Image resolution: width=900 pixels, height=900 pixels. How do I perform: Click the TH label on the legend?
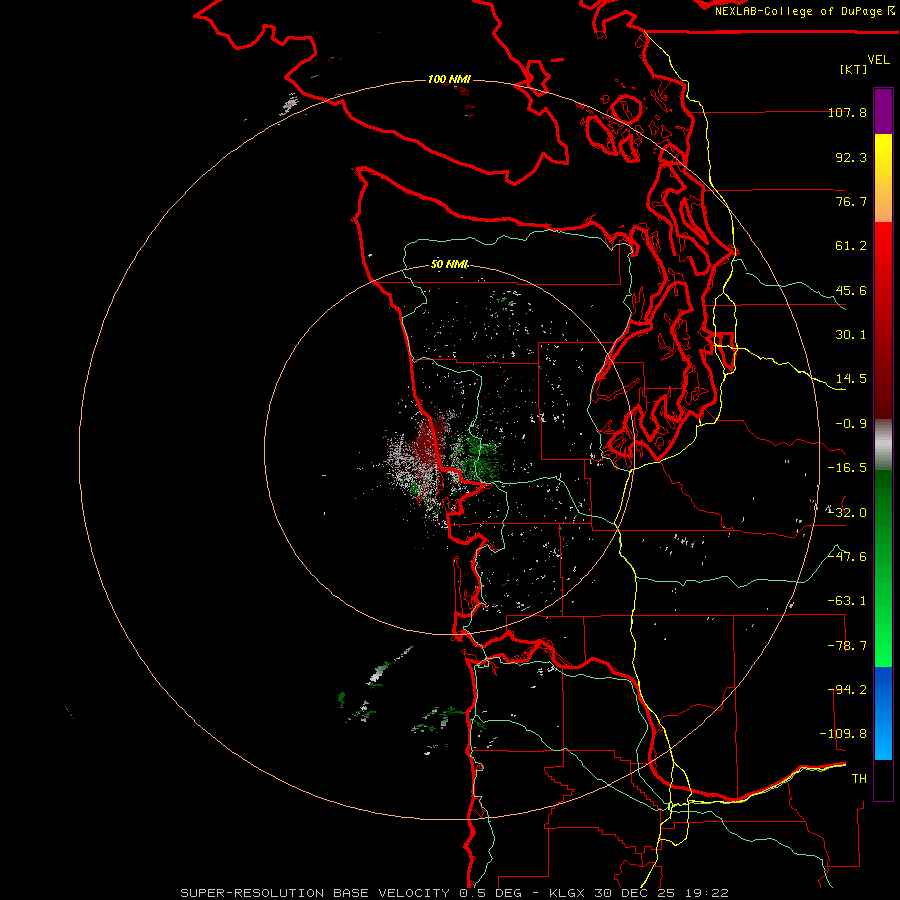coord(859,778)
